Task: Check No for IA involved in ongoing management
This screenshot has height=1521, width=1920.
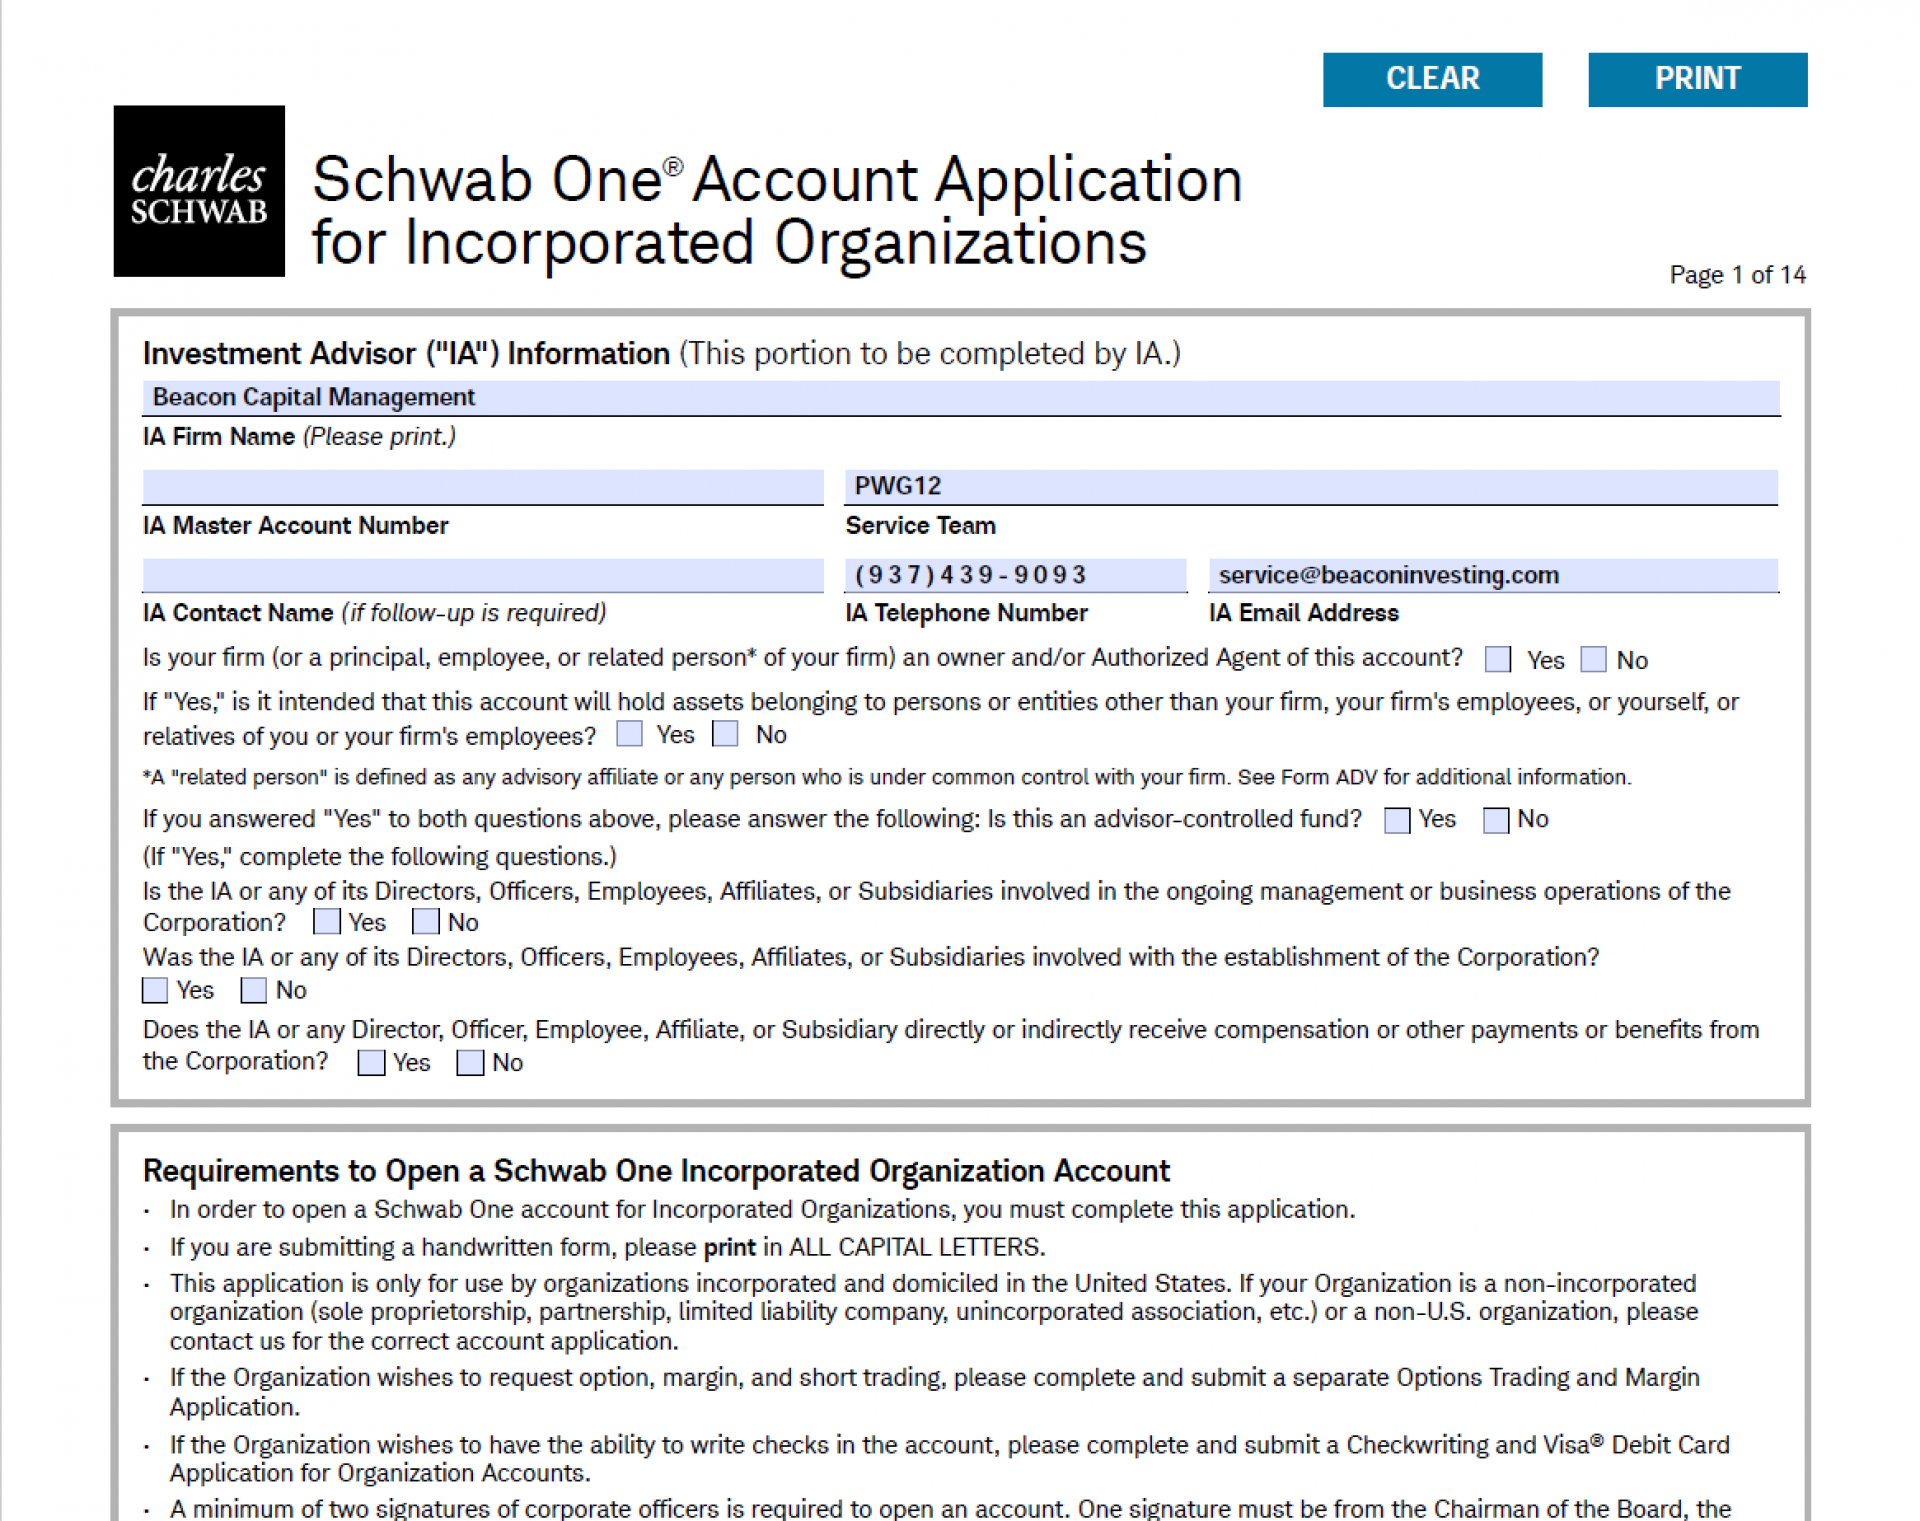Action: (426, 921)
